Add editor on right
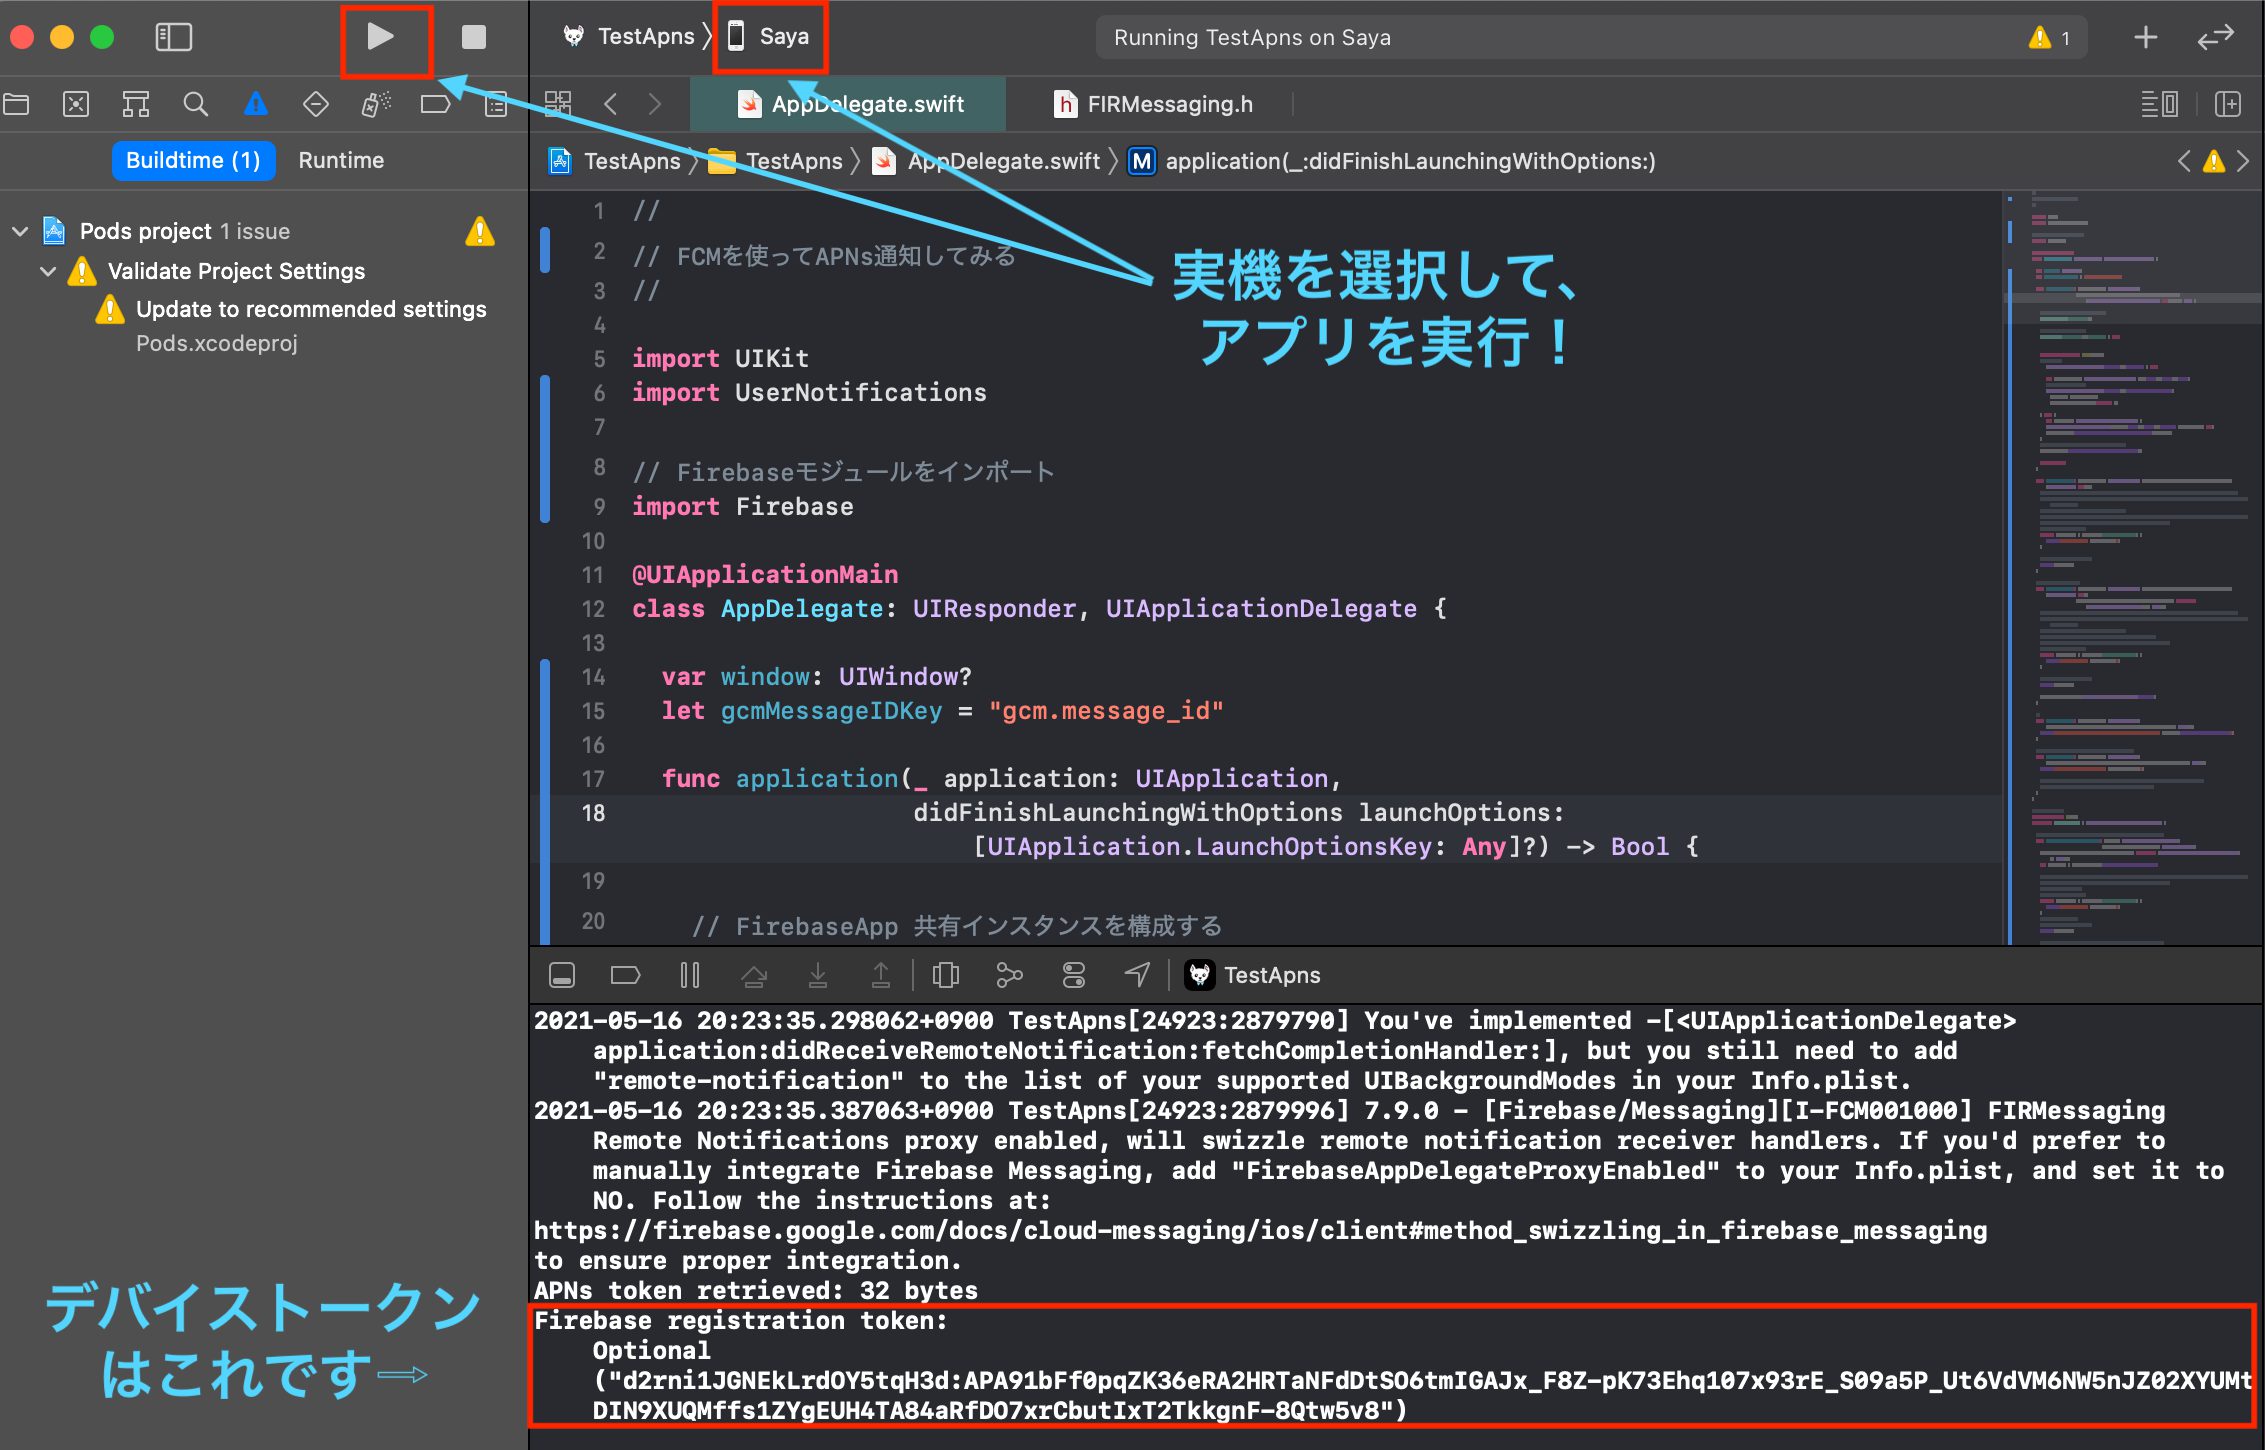2265x1450 pixels. tap(2228, 104)
